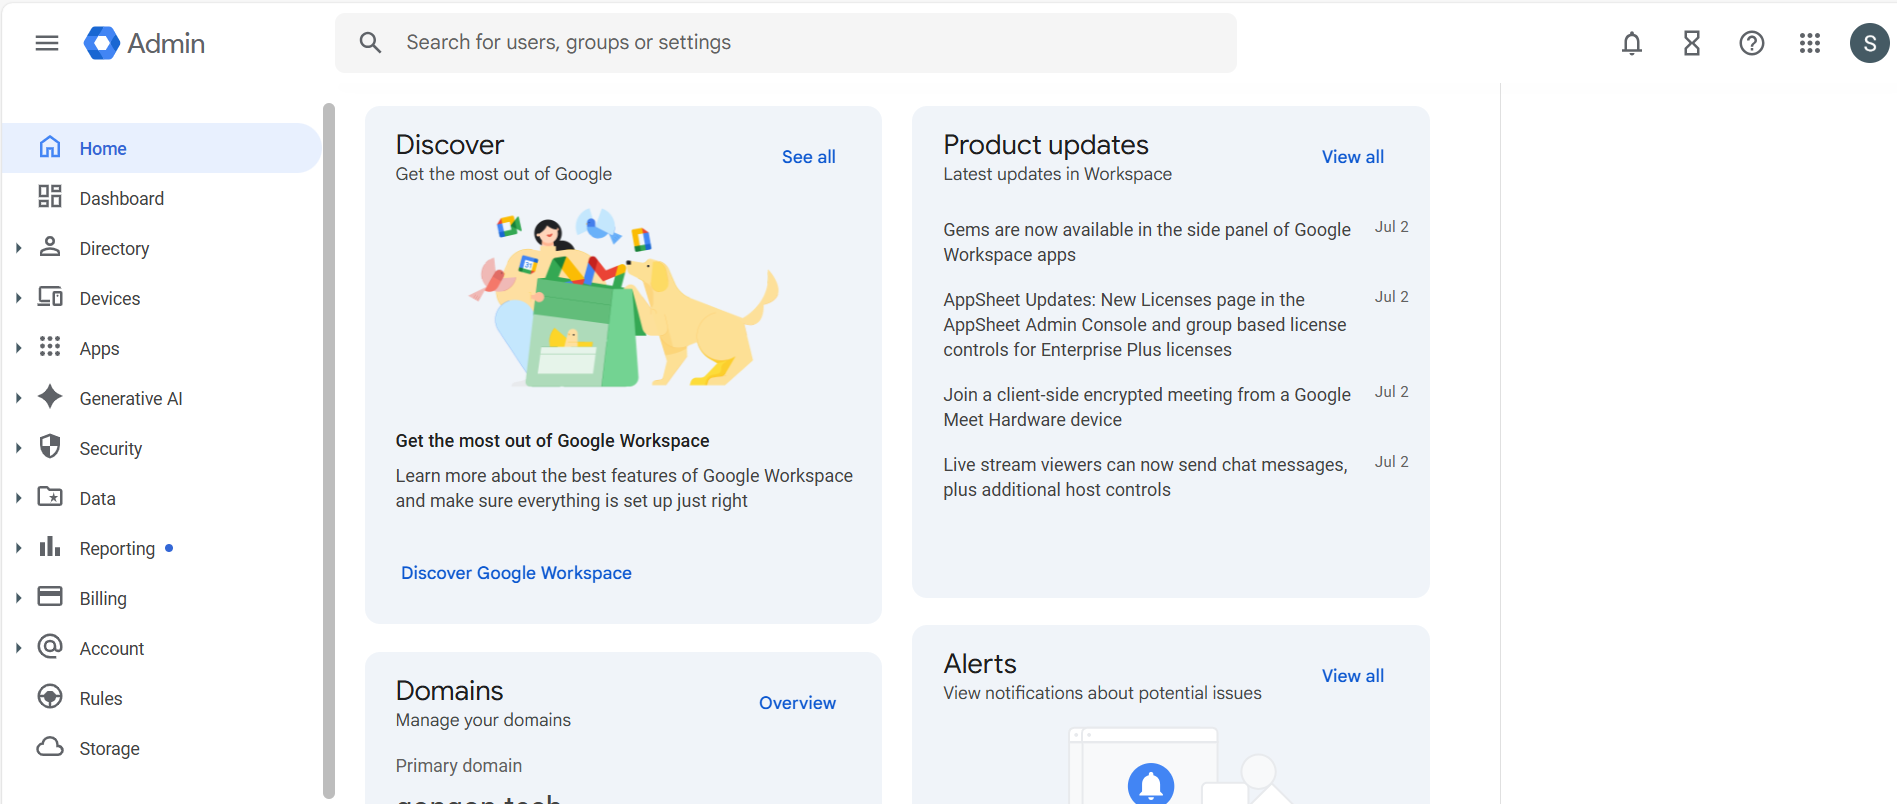
Task: Click View all in Alerts card
Action: 1353,676
